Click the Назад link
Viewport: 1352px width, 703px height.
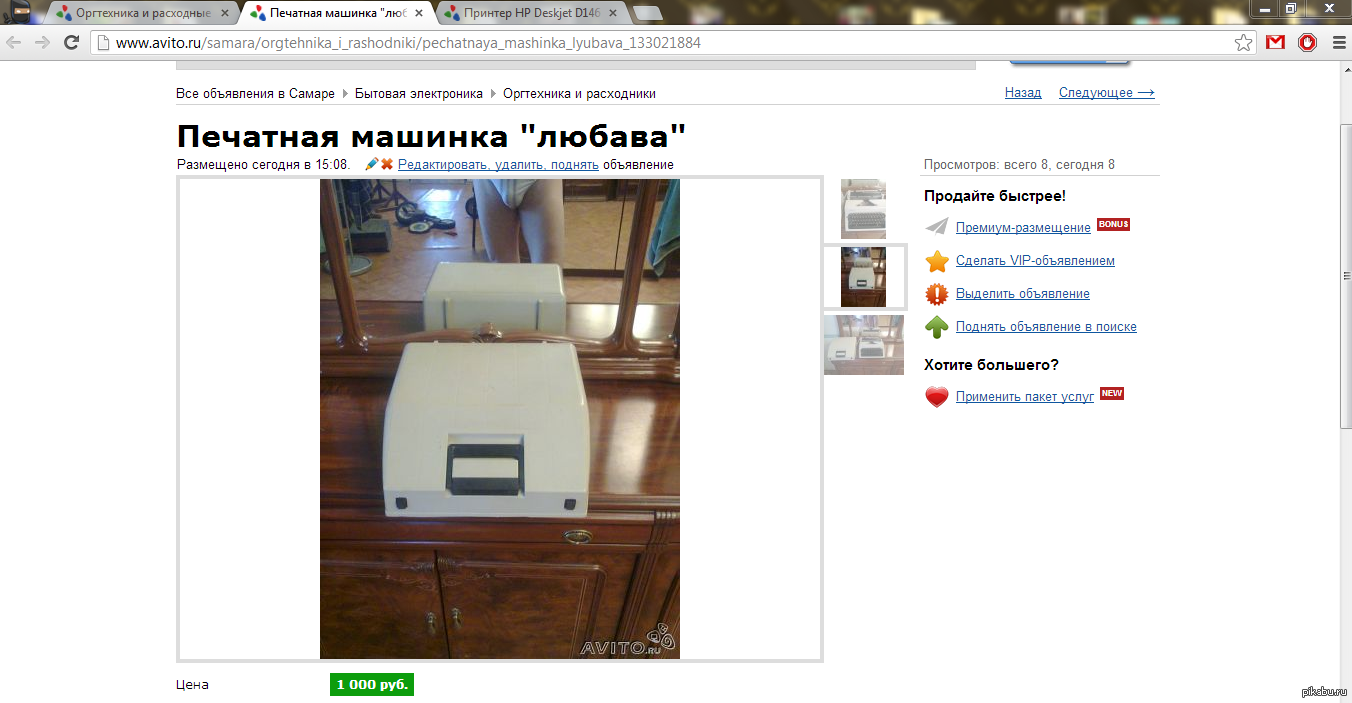[x=1022, y=93]
